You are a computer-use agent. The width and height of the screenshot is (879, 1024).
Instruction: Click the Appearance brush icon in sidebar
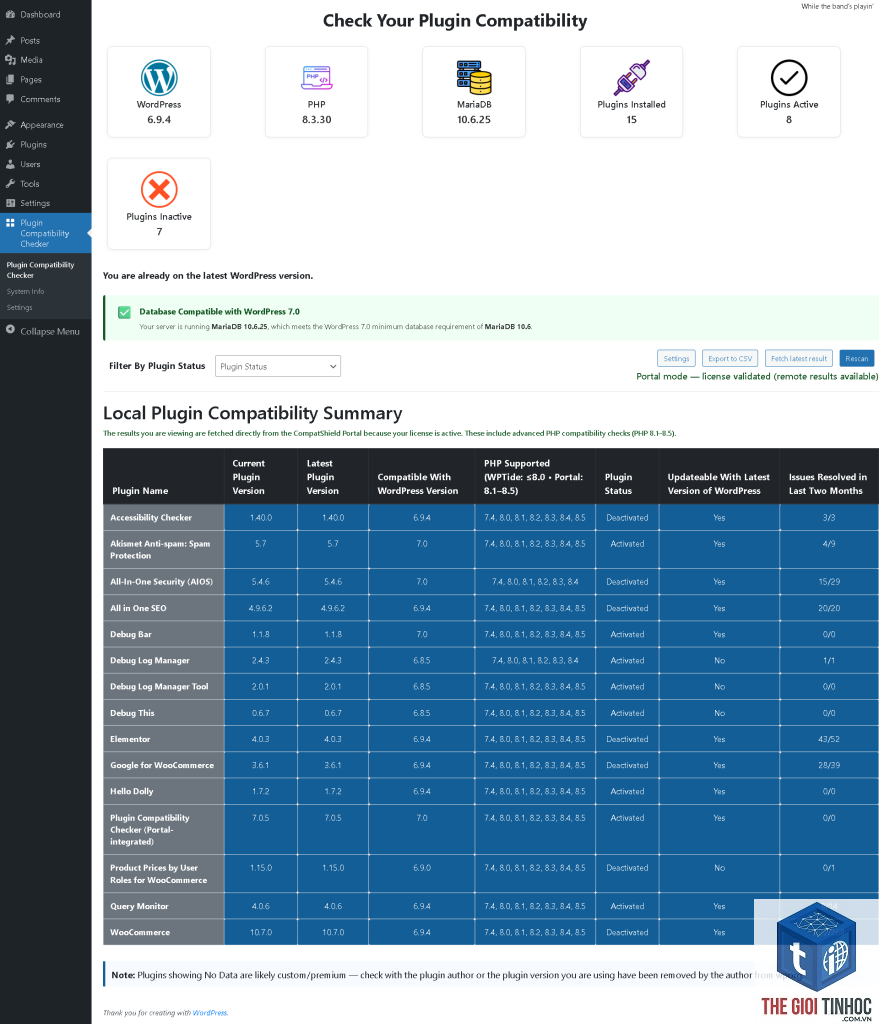click(x=10, y=125)
